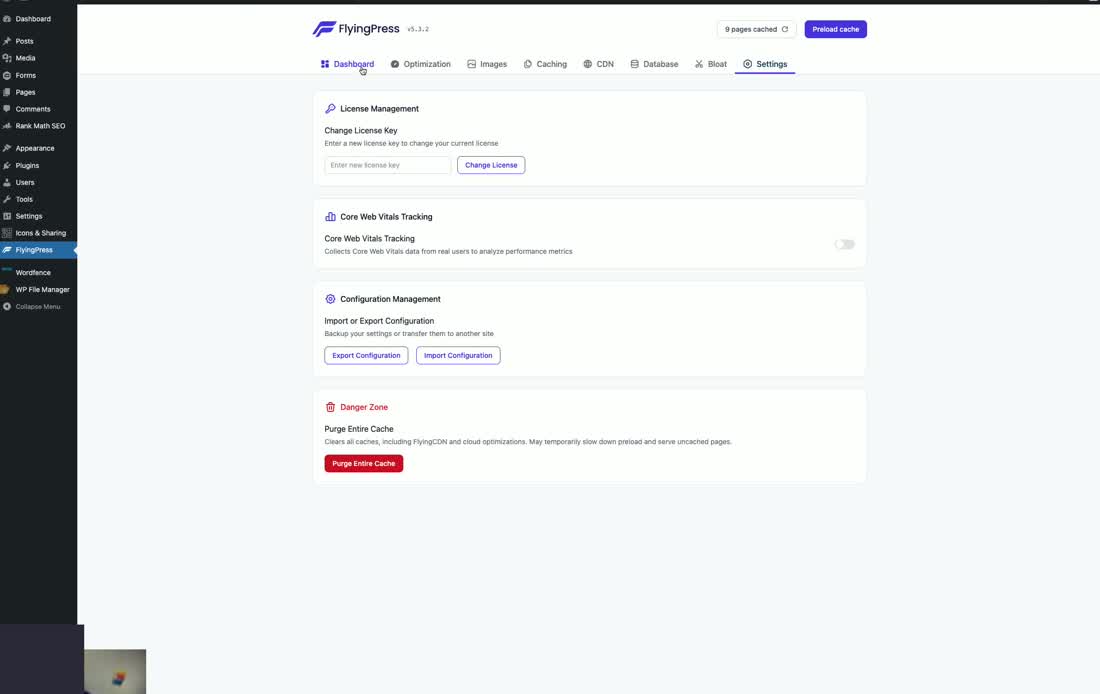Click the Caching tab icon
Screen dimensions: 1100x694
click(528, 64)
